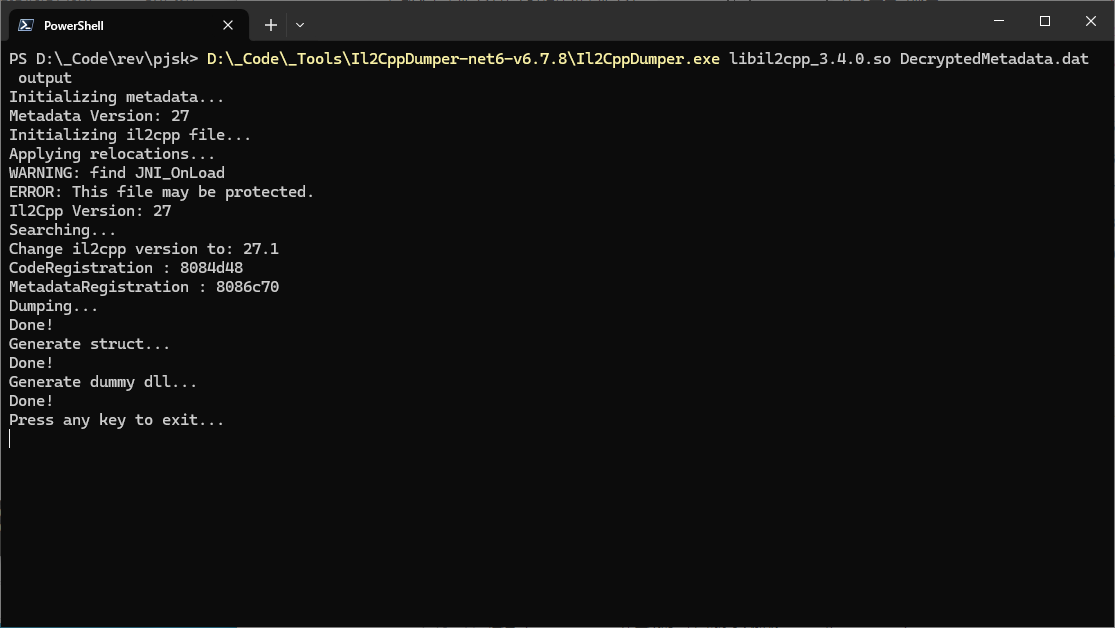1115x628 pixels.
Task: Click the 'Press any key to exit...' line
Action: pos(117,420)
